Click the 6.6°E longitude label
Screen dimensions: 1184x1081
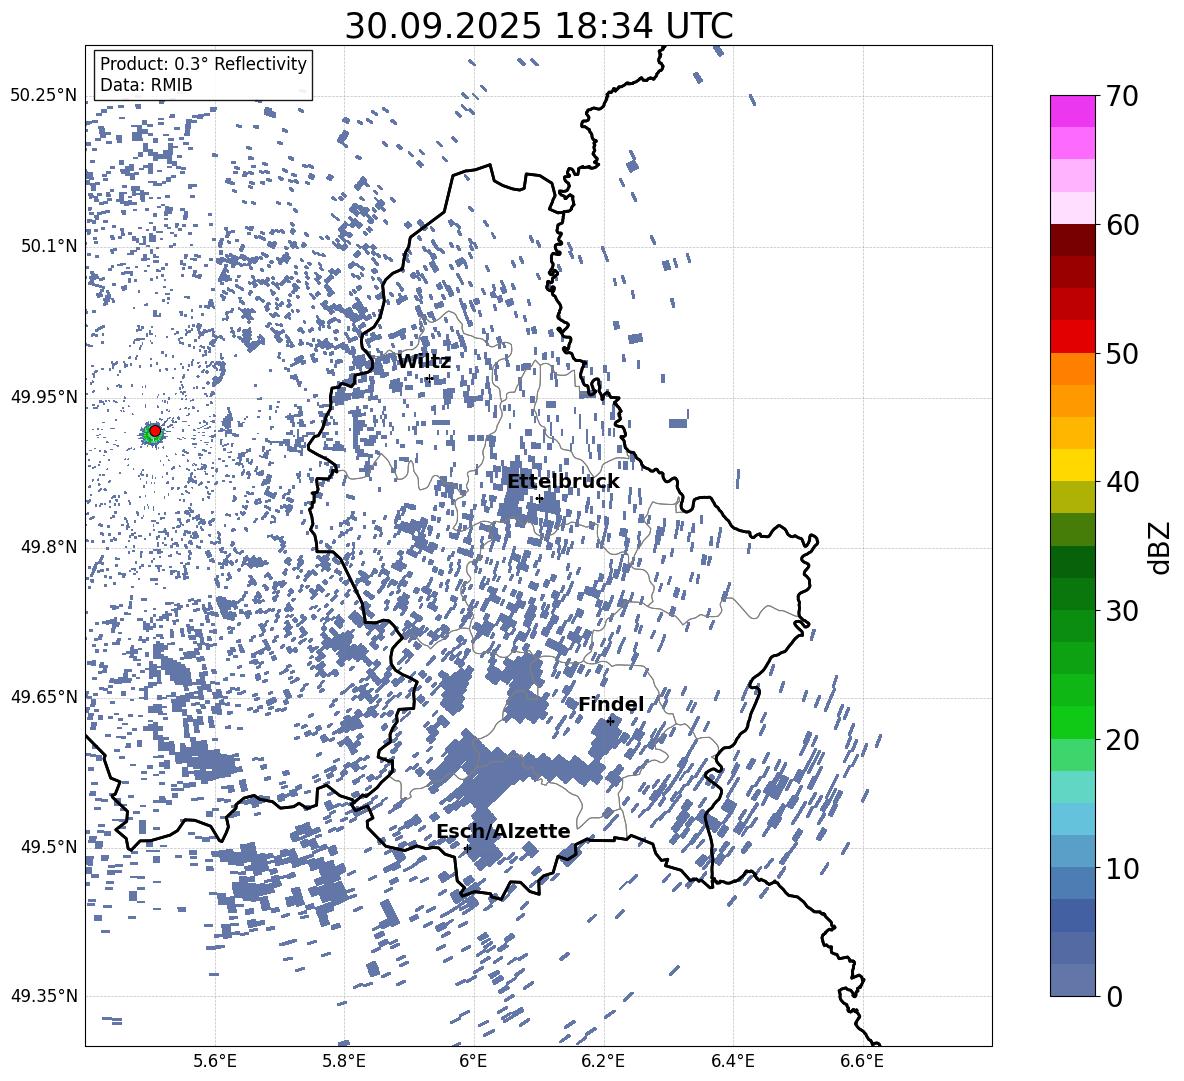pyautogui.click(x=862, y=1061)
